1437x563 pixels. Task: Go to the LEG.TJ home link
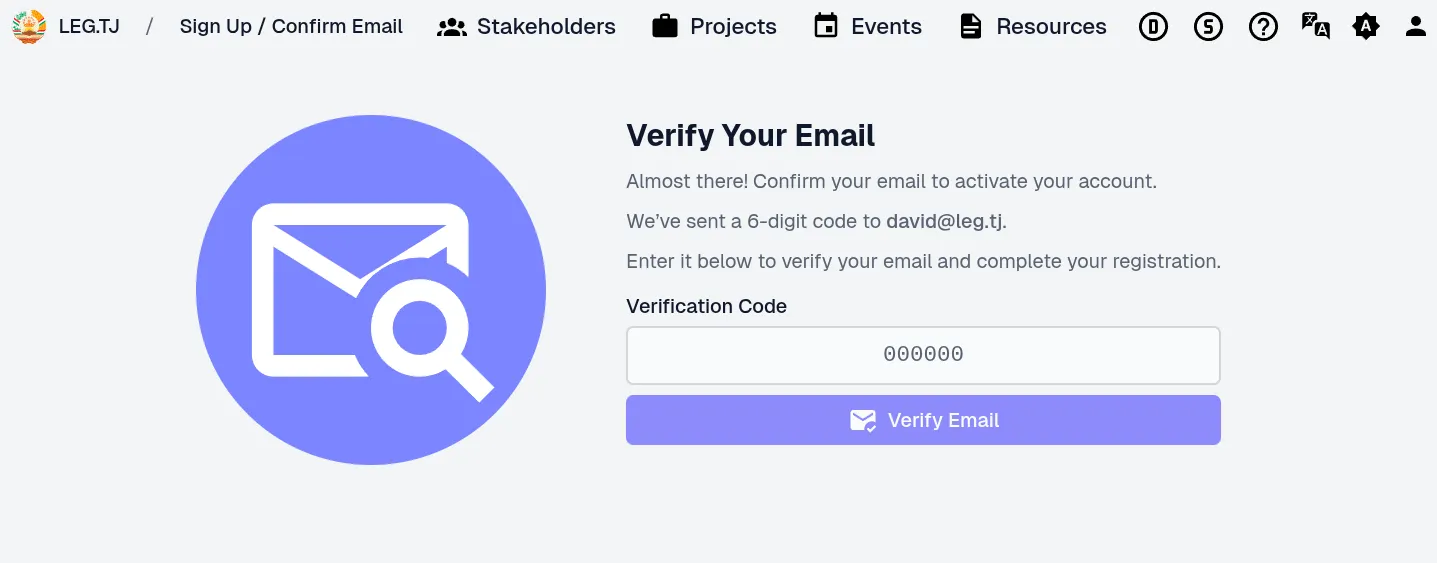(89, 27)
